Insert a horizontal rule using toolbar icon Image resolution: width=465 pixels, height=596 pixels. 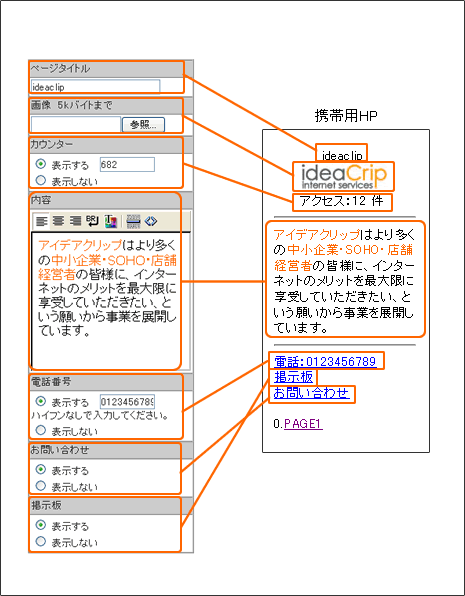(133, 221)
